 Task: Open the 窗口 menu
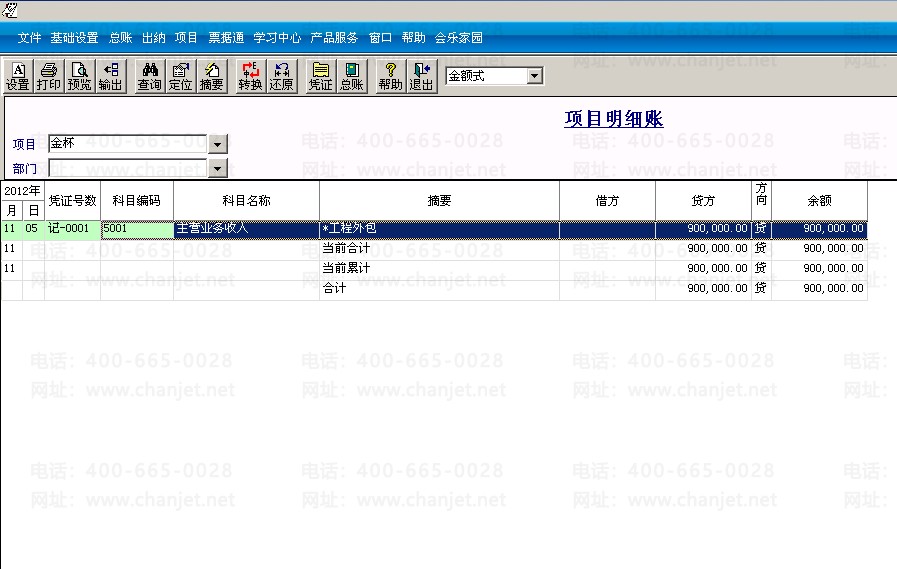380,38
